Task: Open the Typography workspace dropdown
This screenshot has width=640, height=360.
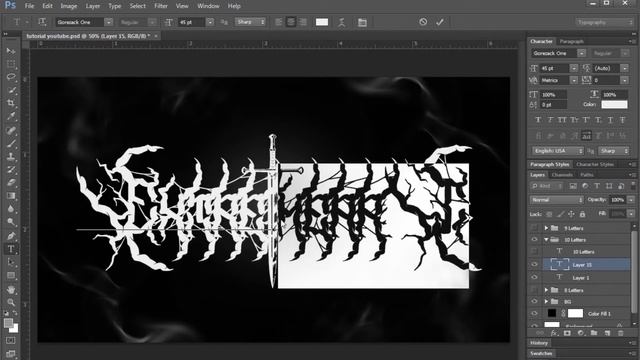Action: [604, 22]
